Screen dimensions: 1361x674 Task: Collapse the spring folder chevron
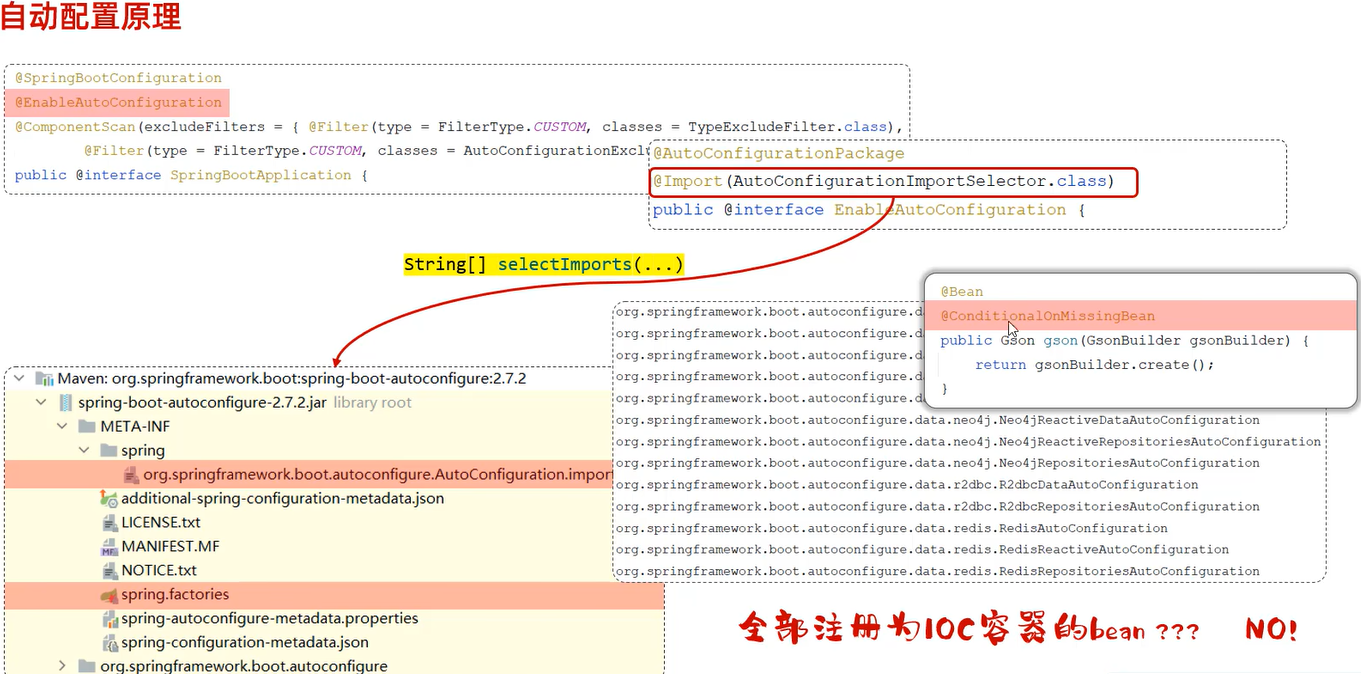pos(85,451)
